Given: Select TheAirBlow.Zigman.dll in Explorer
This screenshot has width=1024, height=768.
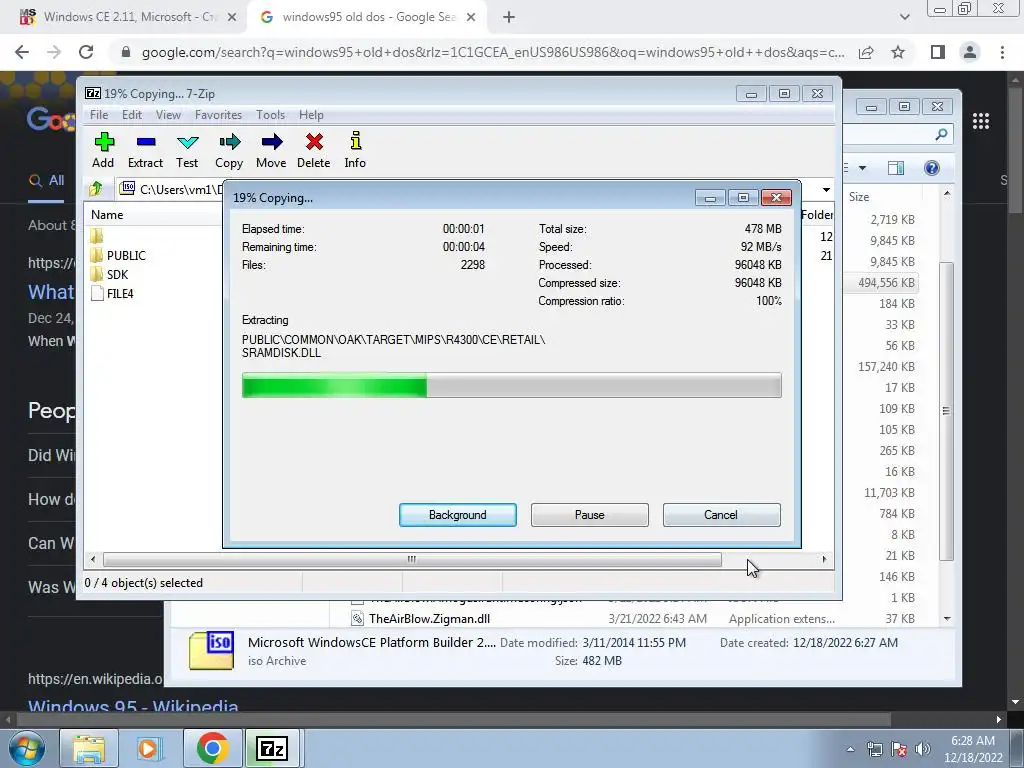Looking at the screenshot, I should point(429,618).
